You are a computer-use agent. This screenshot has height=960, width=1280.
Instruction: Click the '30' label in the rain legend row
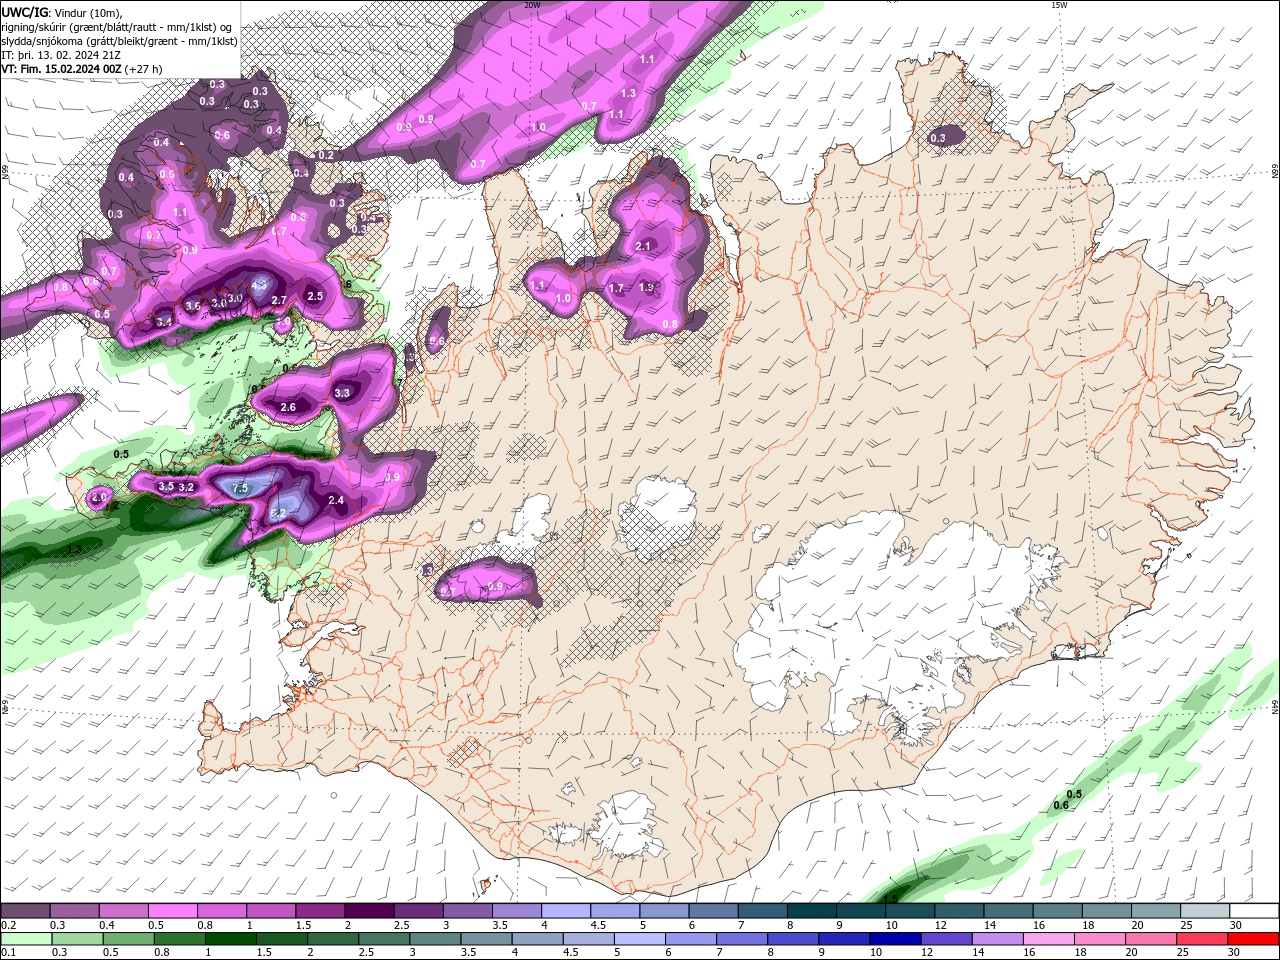(1235, 953)
